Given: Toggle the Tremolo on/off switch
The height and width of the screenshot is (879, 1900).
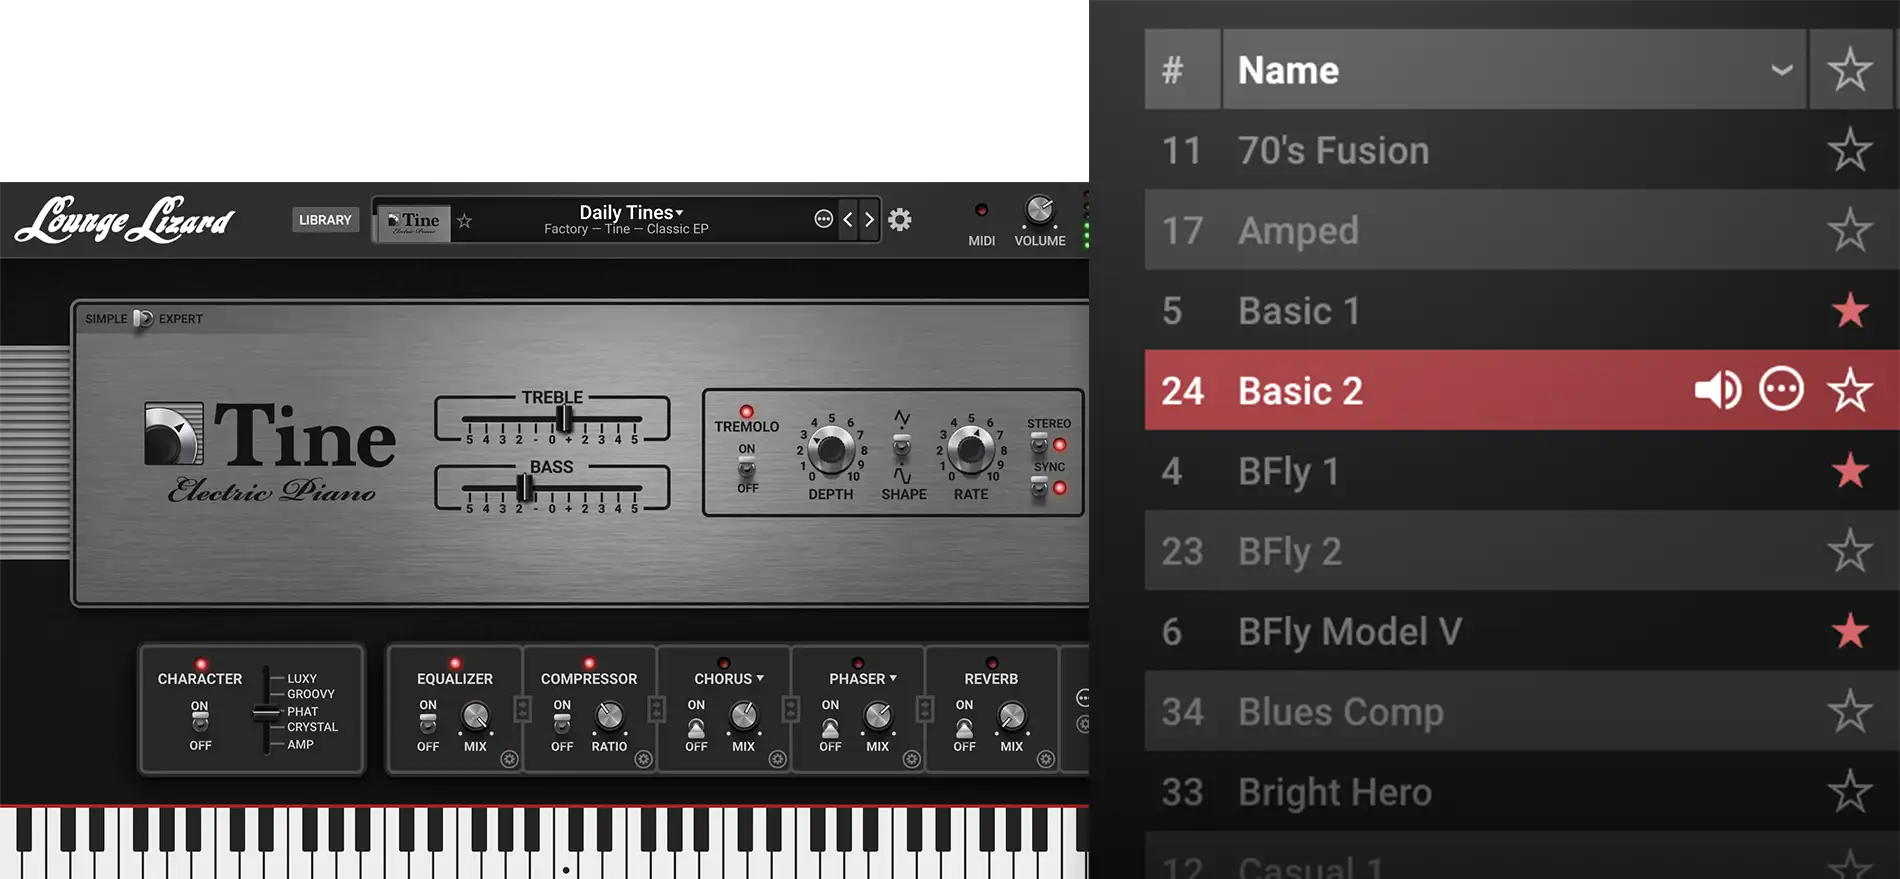Looking at the screenshot, I should point(747,468).
